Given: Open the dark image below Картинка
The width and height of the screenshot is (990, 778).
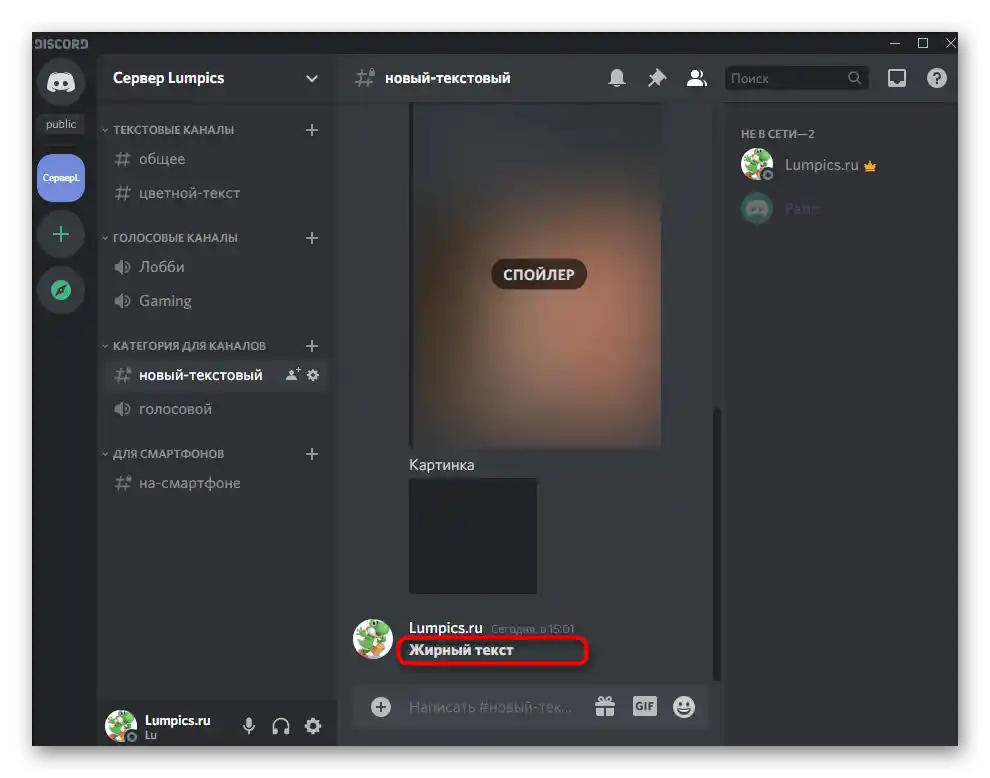Looking at the screenshot, I should [x=473, y=536].
